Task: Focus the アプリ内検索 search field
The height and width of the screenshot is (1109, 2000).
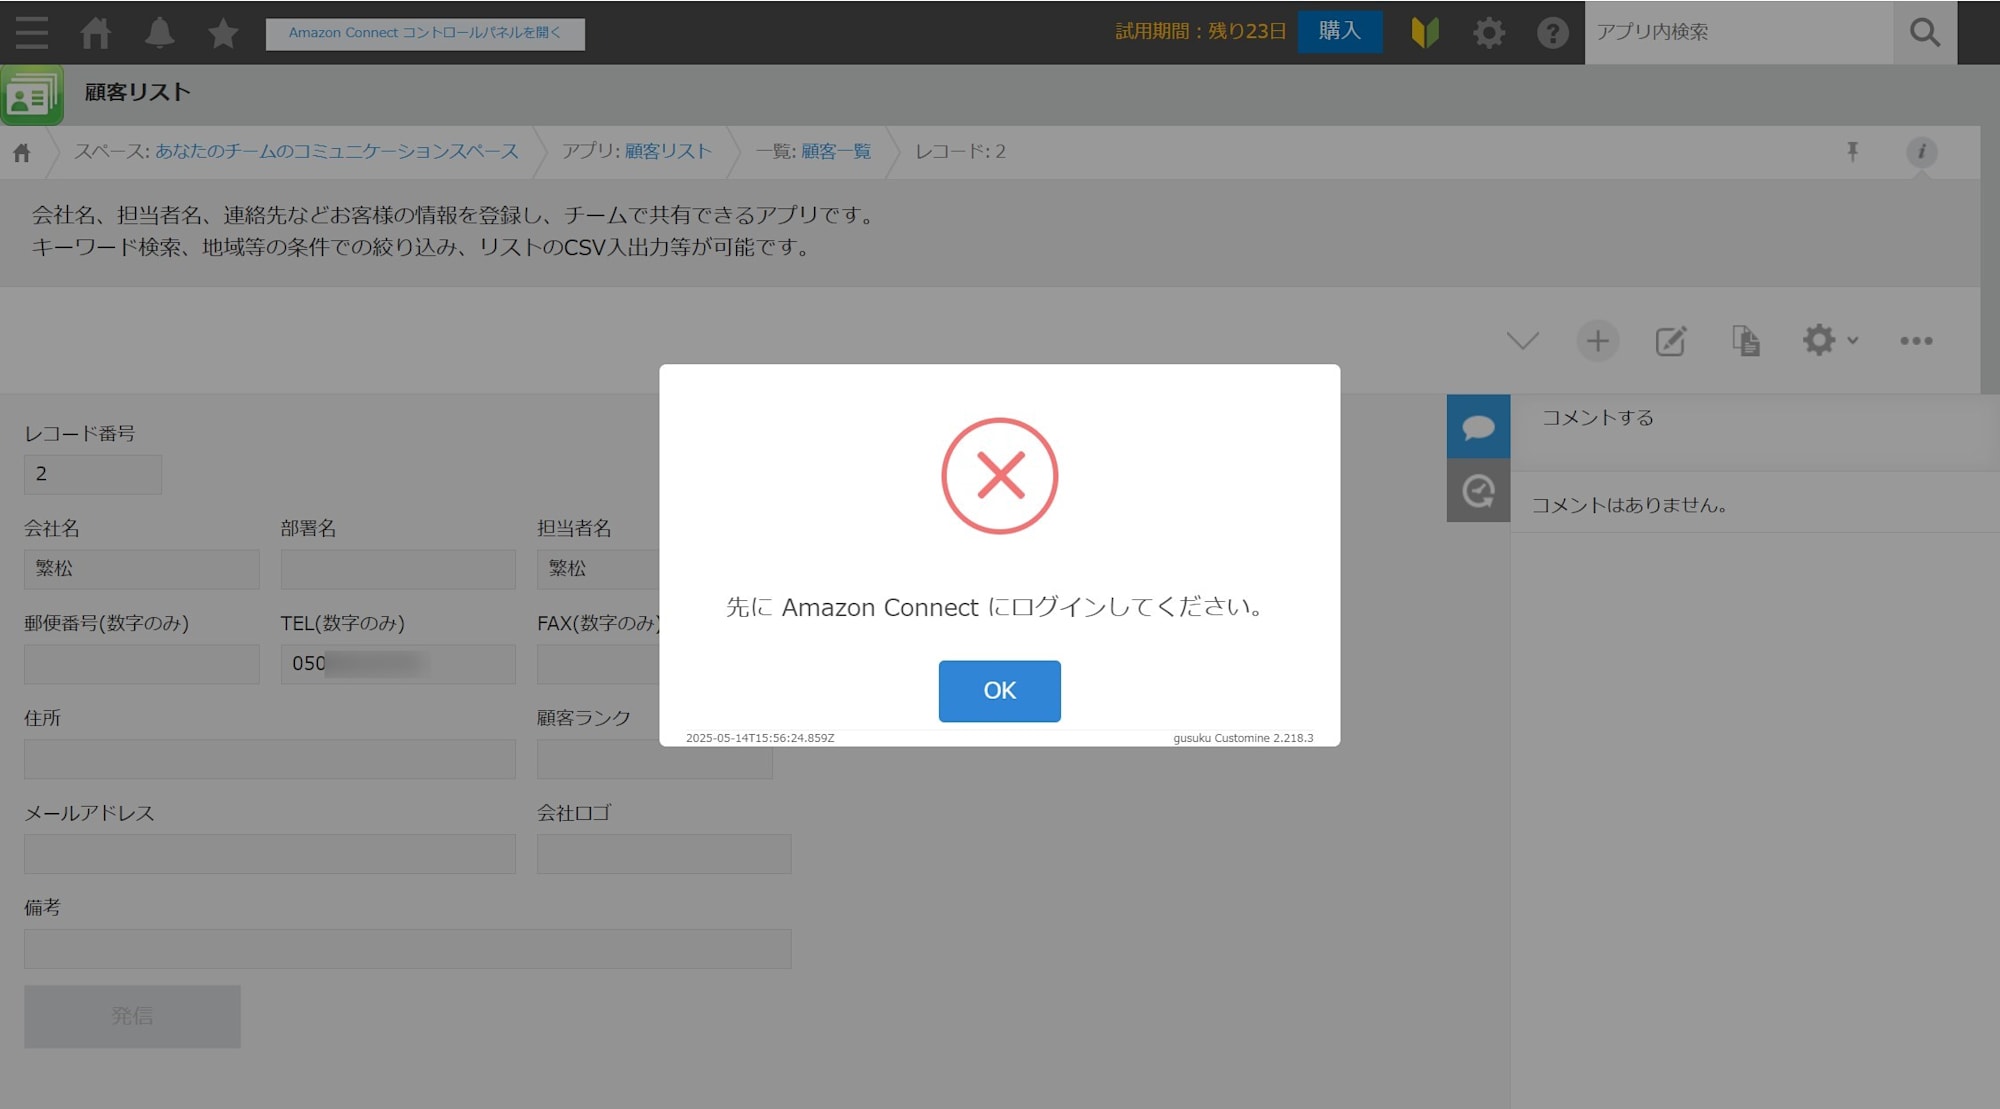Action: pos(1739,32)
